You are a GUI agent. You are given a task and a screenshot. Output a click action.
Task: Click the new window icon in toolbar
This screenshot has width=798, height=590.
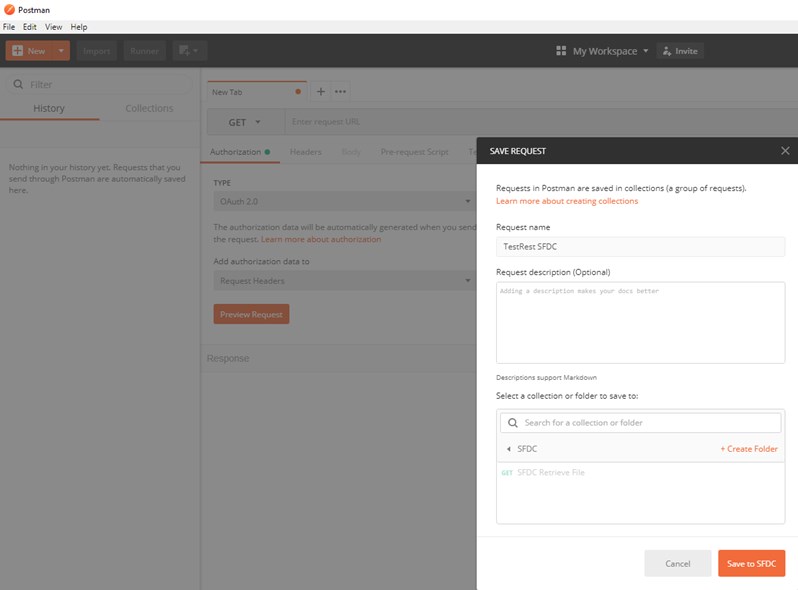(189, 51)
